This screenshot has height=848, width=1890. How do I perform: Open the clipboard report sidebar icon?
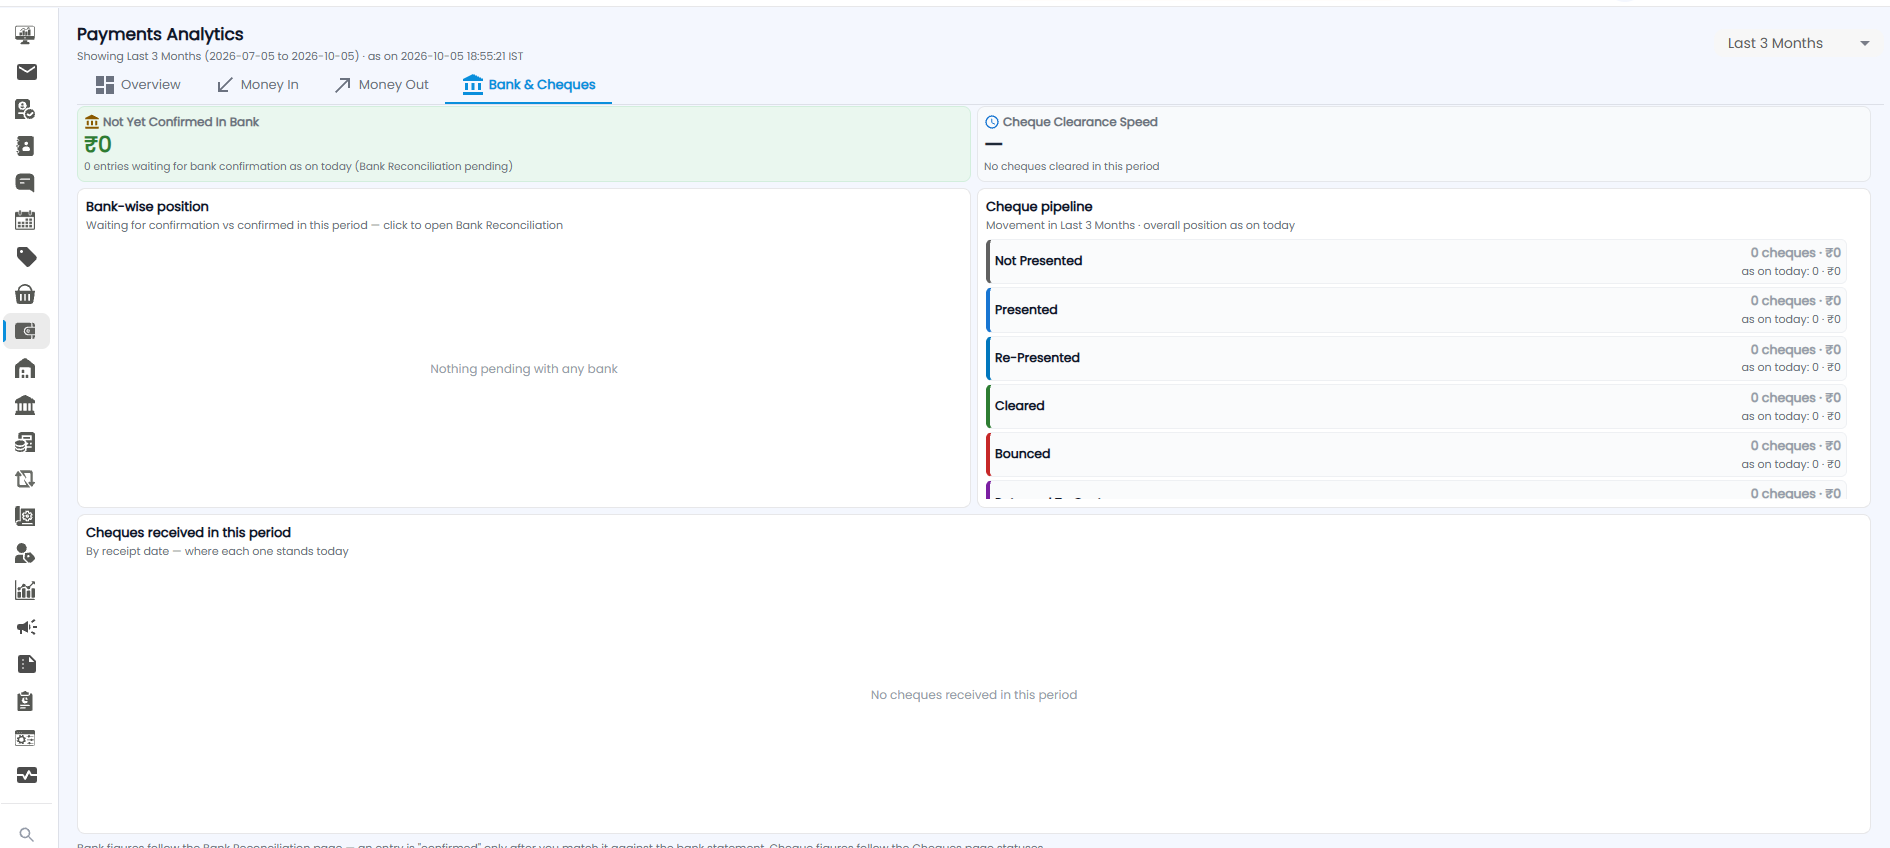pyautogui.click(x=26, y=701)
